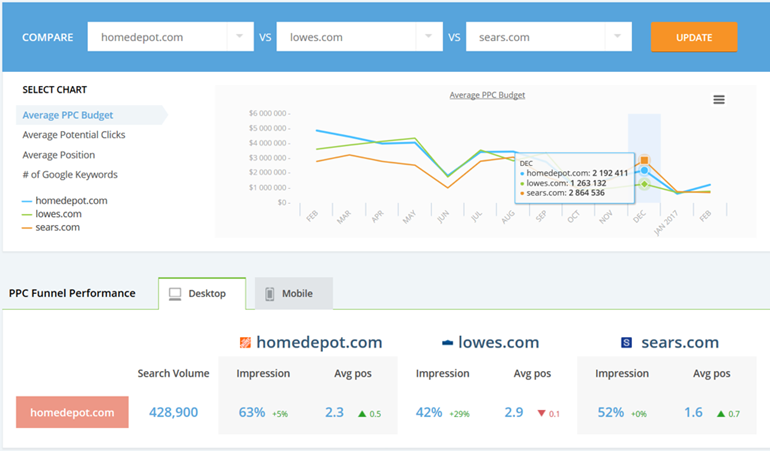Click the Home Depot logo icon

pos(245,342)
